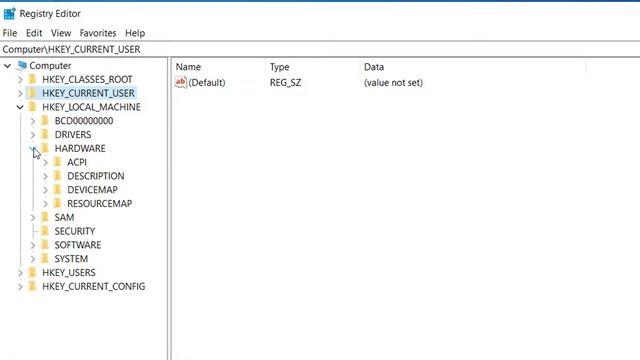Collapse the Computer root node
Screen dimensions: 640x360
[7, 66]
